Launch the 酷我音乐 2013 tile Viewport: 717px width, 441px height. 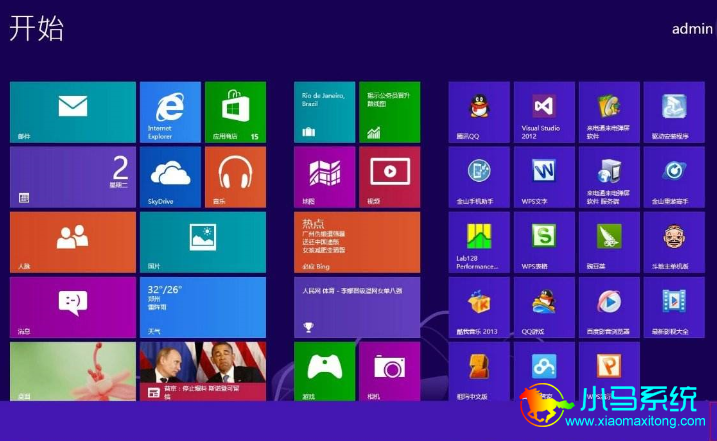[479, 307]
